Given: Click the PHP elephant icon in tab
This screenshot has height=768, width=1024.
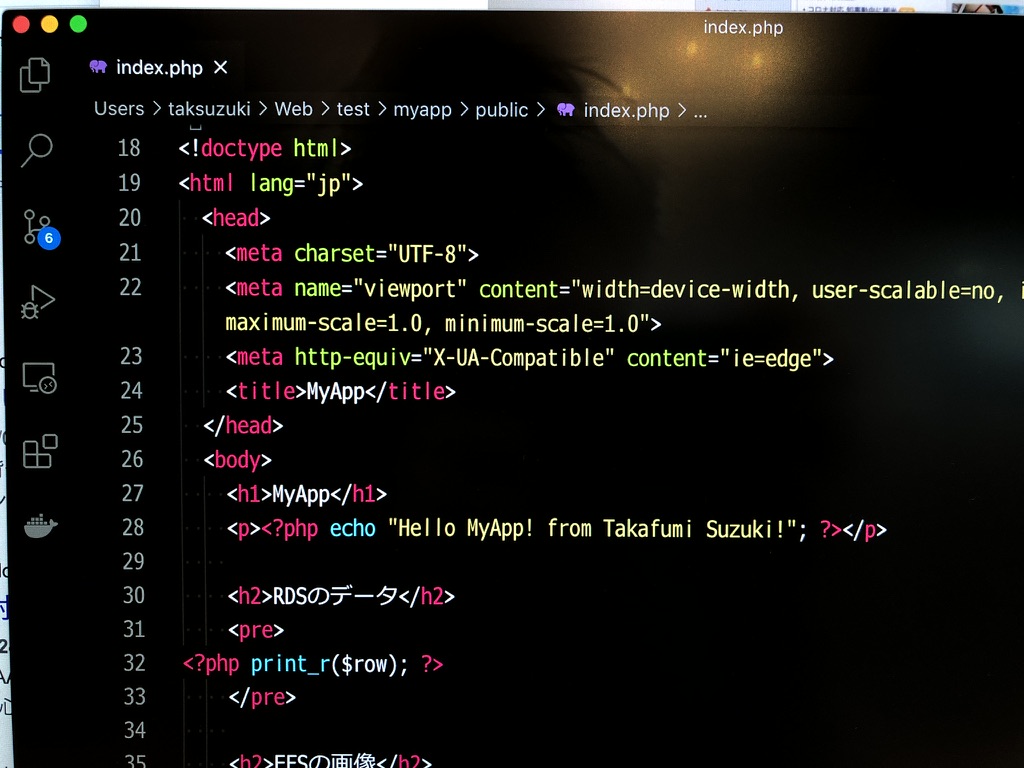Looking at the screenshot, I should (98, 67).
